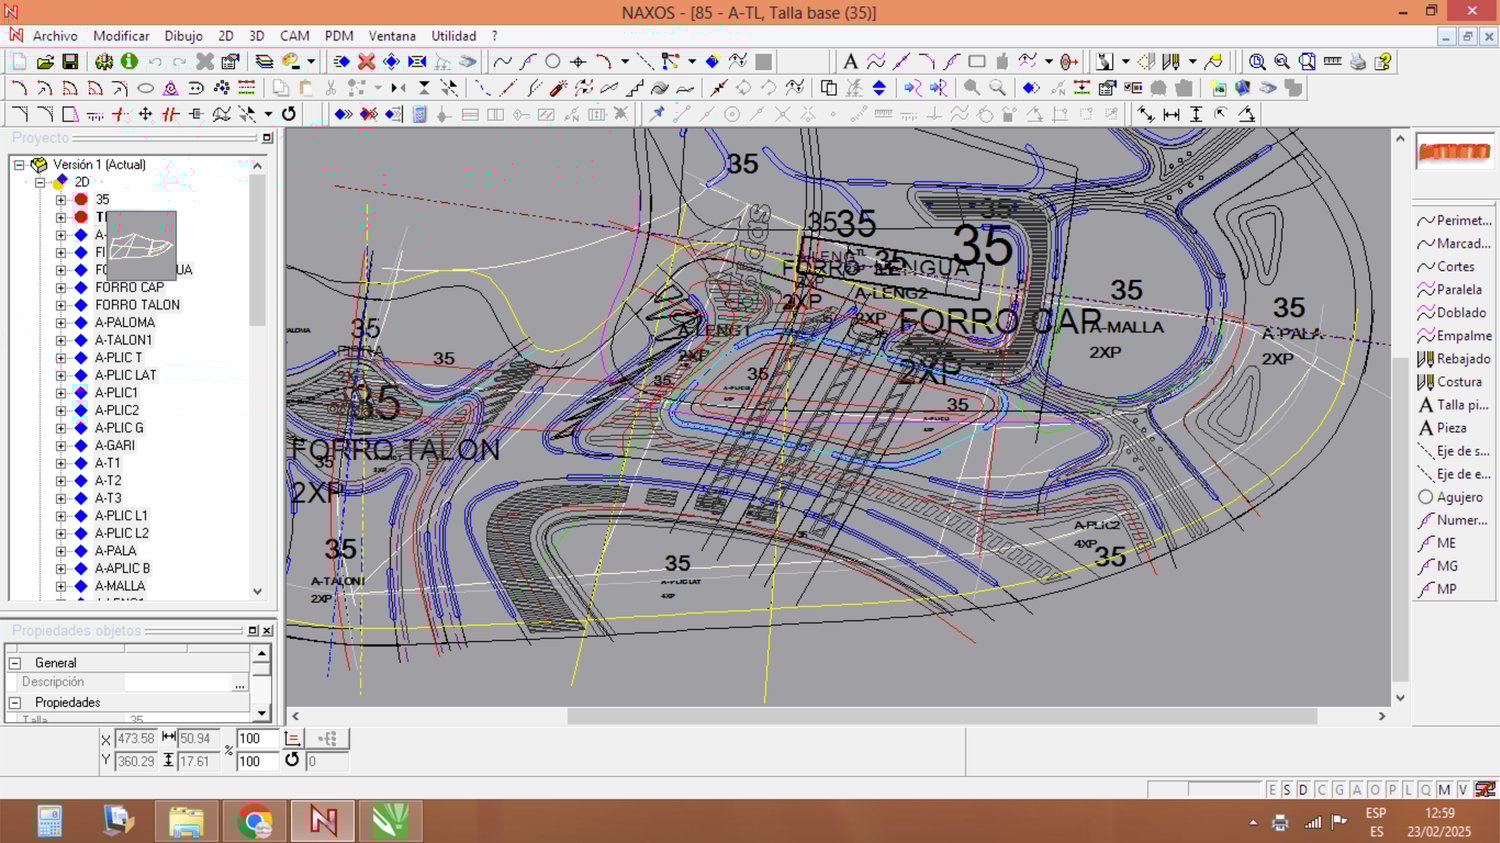Click the red X delete icon

367,62
